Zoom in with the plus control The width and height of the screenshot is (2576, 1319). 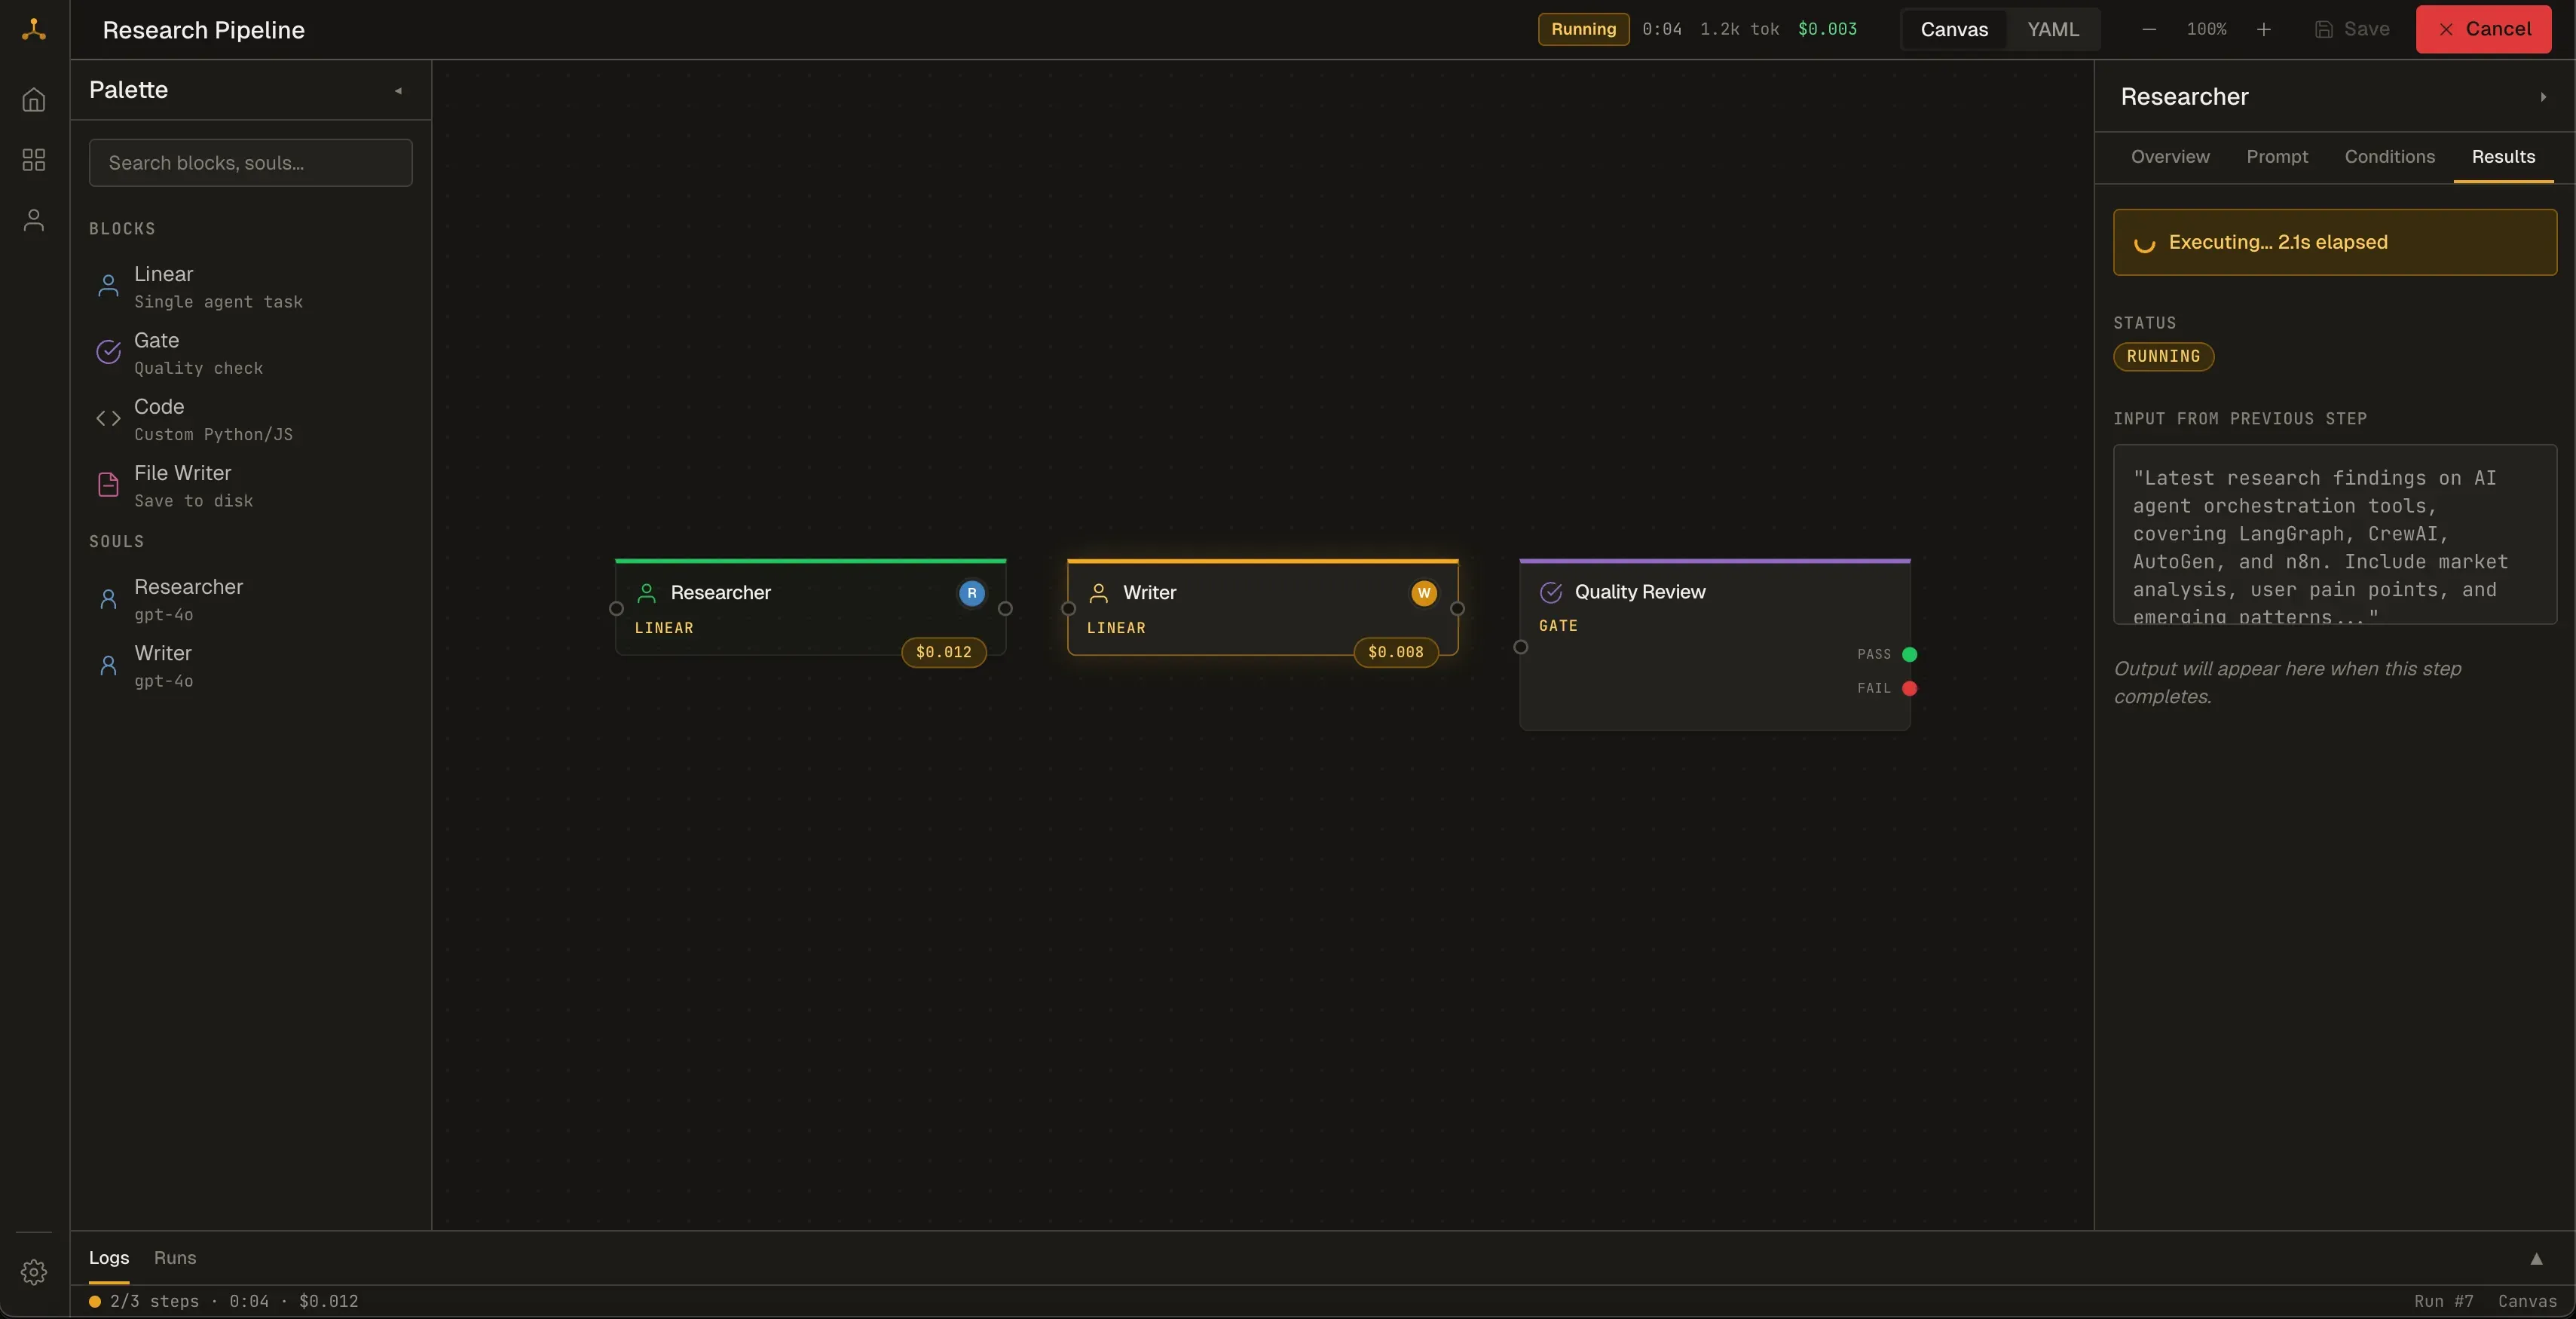pyautogui.click(x=2264, y=29)
